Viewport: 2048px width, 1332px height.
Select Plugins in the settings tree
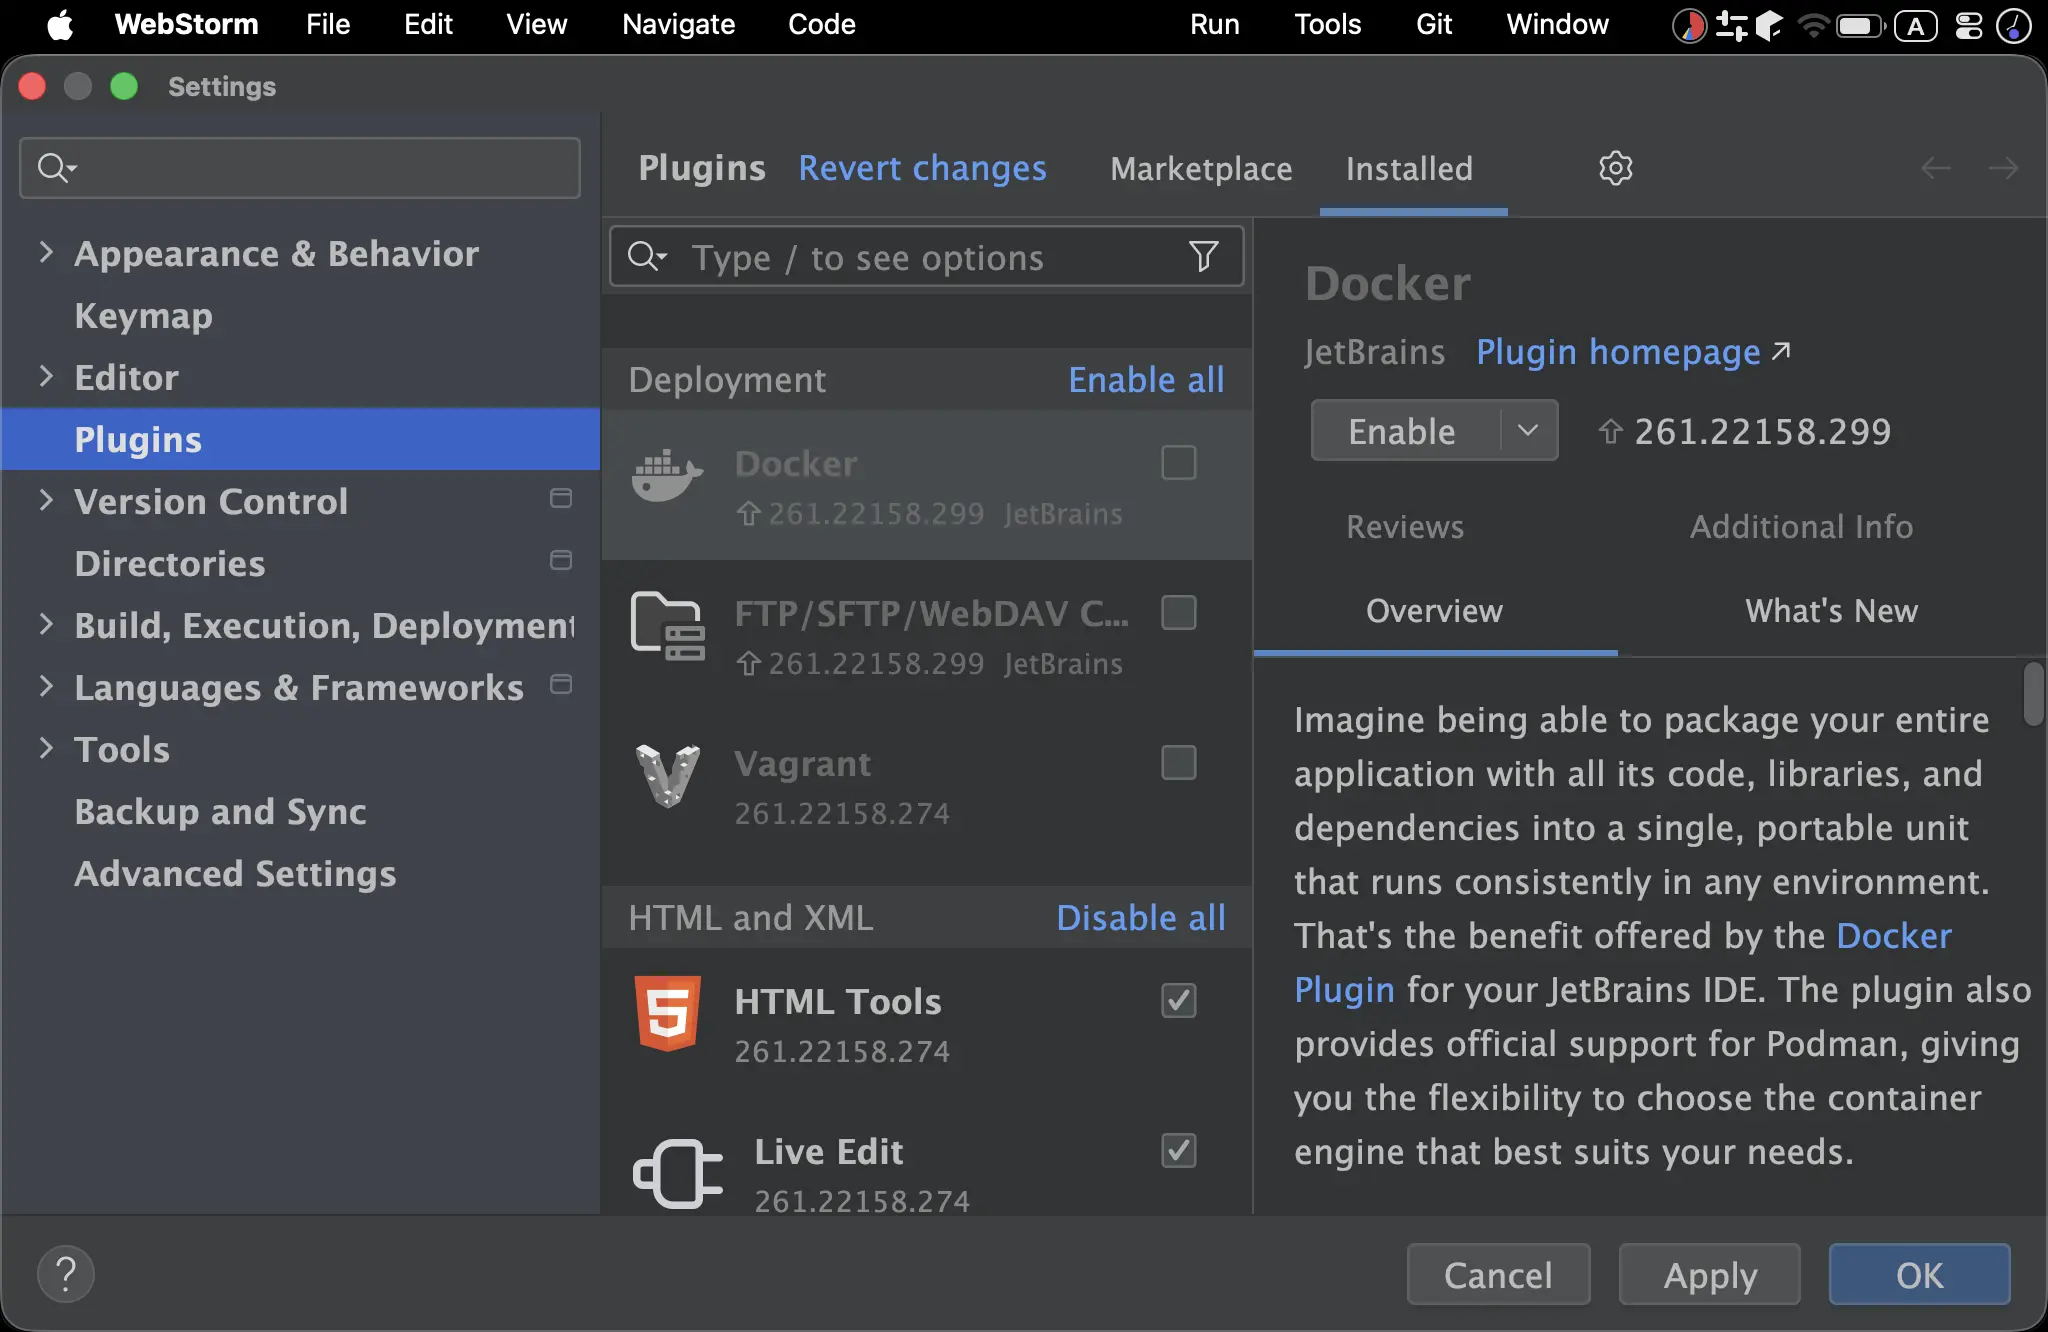(x=300, y=439)
